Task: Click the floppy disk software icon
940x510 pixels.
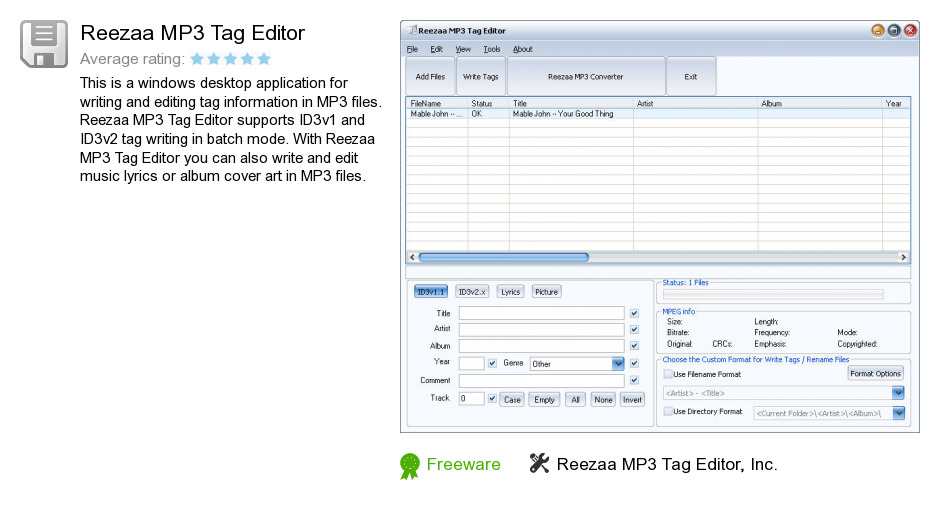Action: coord(44,44)
